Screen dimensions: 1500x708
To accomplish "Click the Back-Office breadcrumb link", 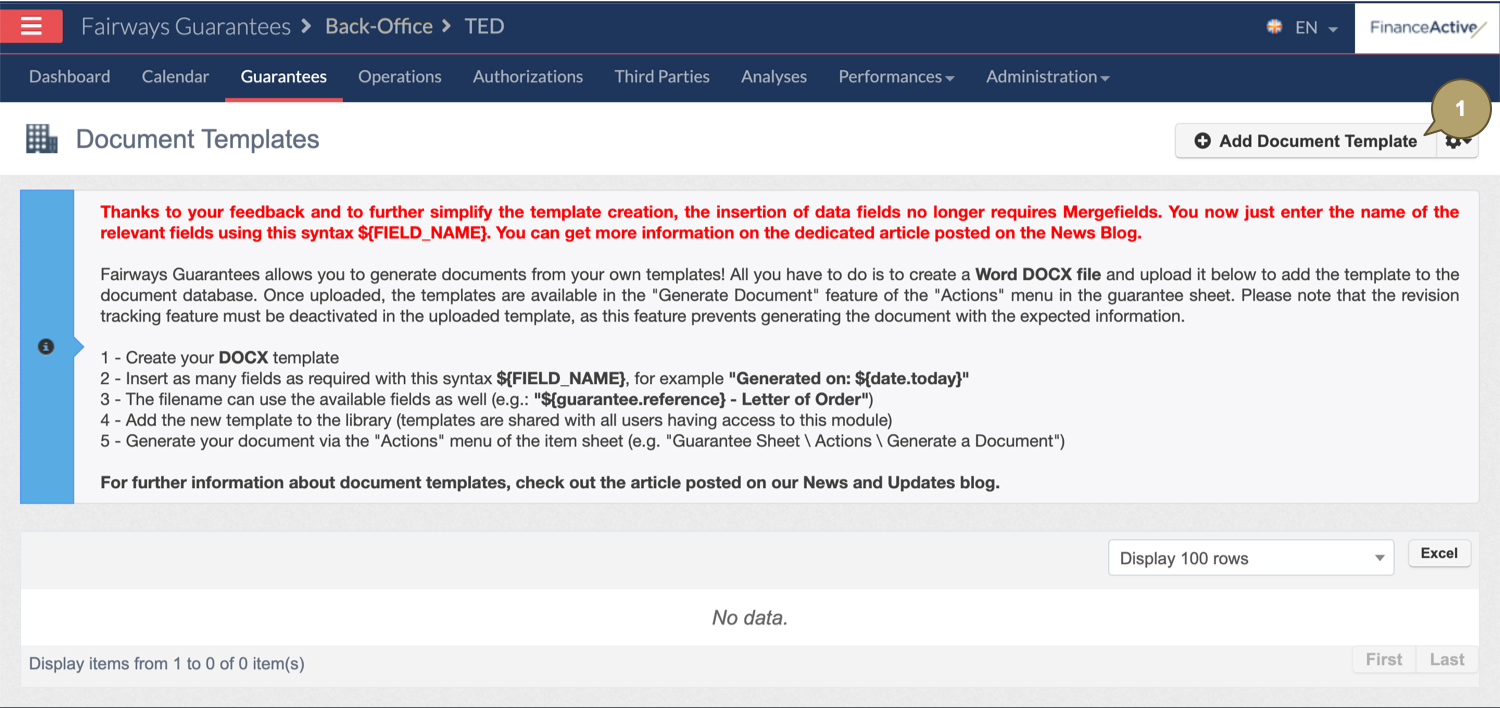I will coord(379,27).
